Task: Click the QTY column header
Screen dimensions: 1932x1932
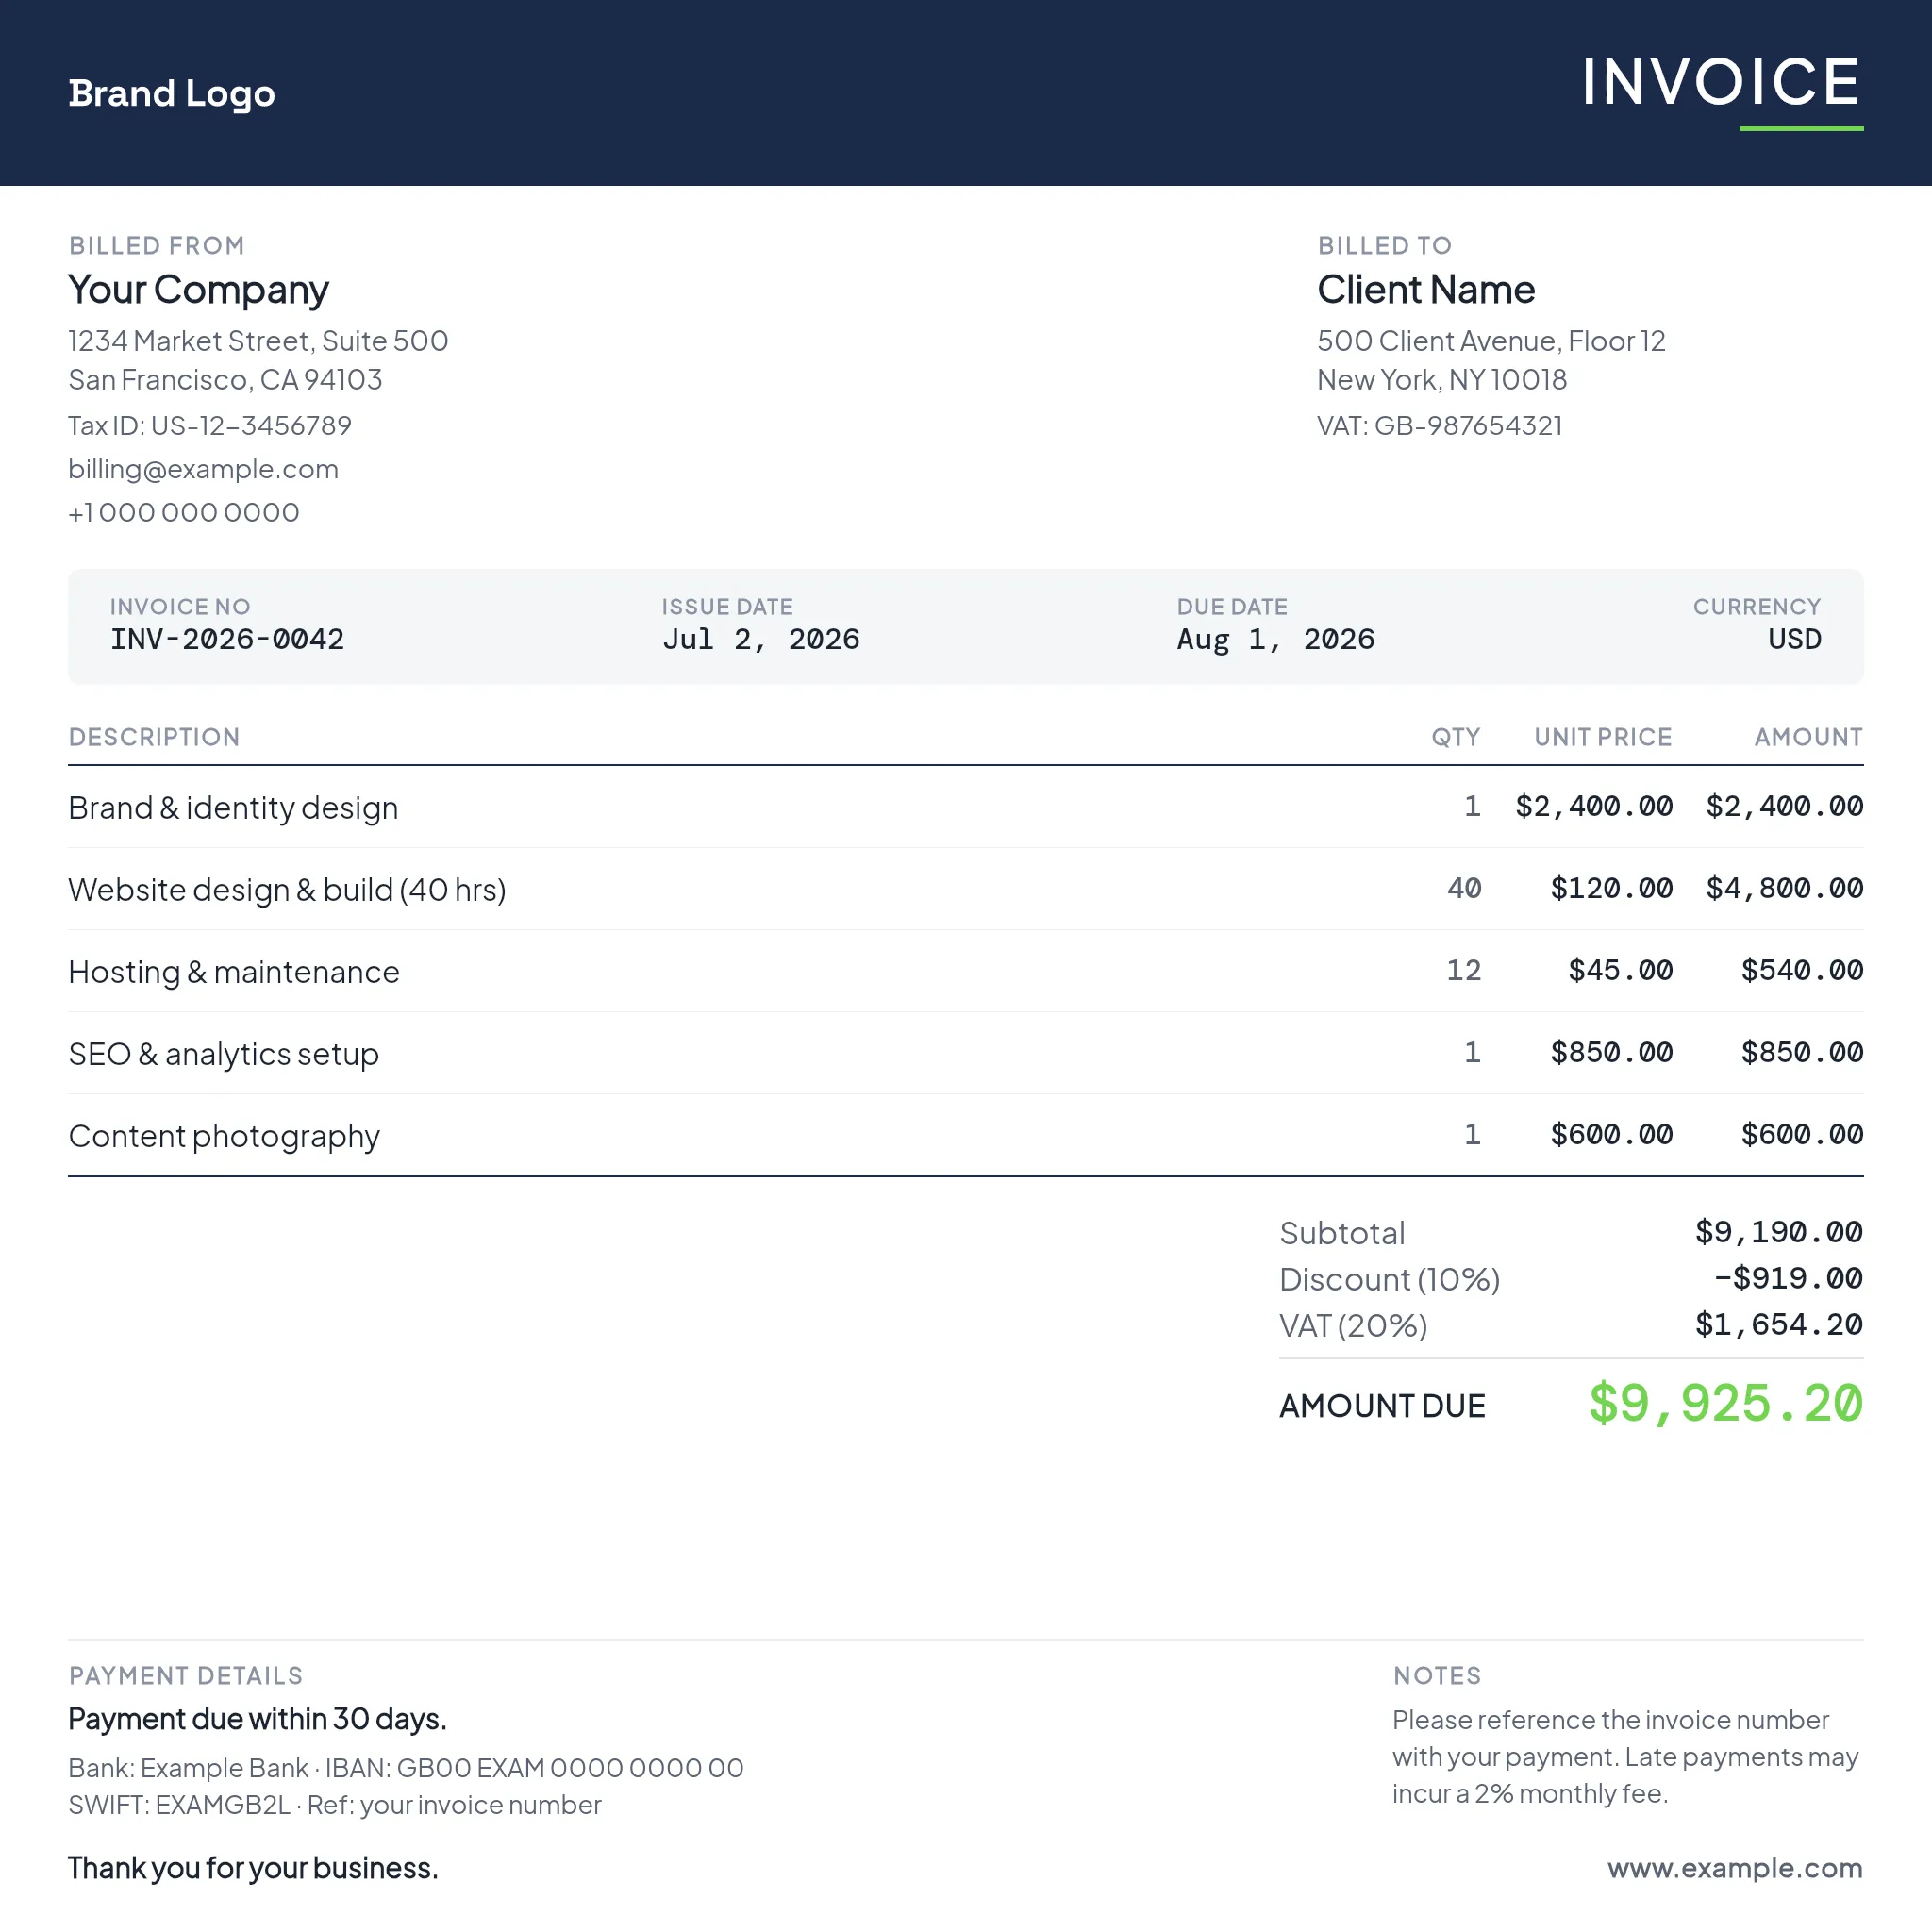Action: click(x=1455, y=737)
